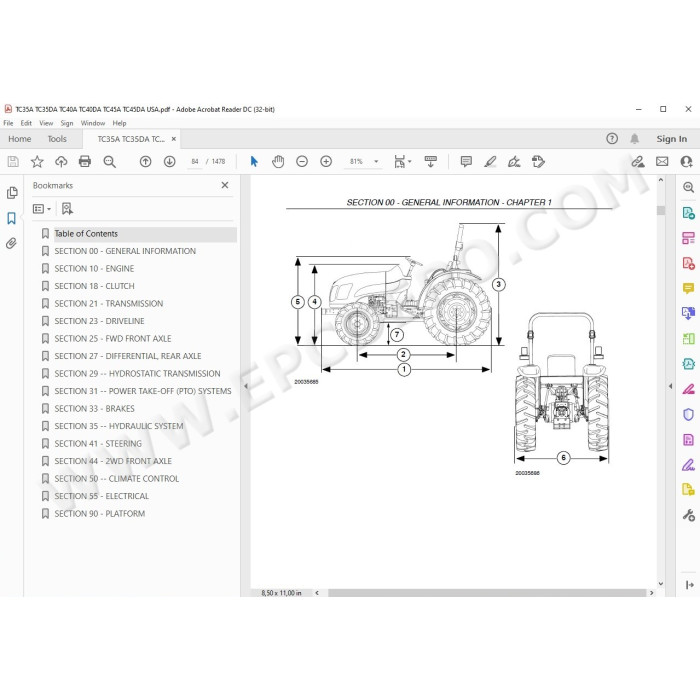Select the Hand pan tool
Viewport: 700px width, 700px height.
[x=278, y=161]
